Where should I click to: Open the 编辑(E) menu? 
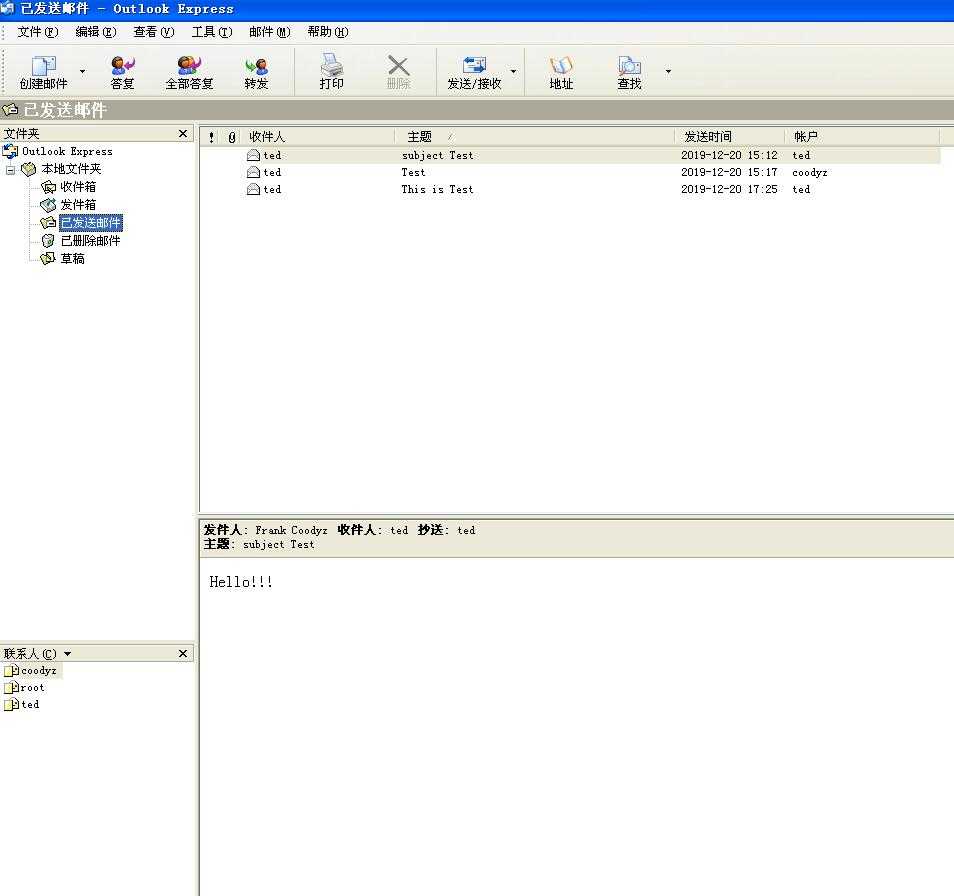(96, 32)
